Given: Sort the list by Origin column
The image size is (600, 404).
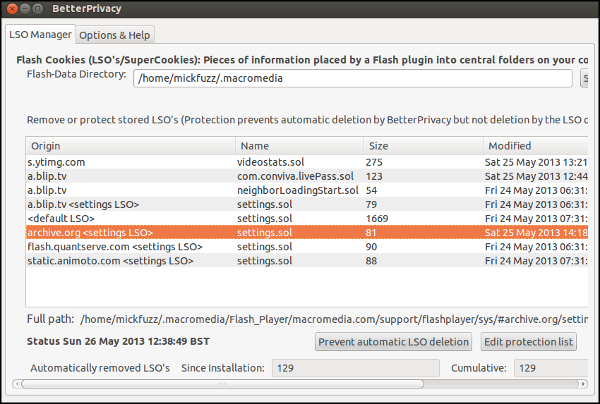Looking at the screenshot, I should (x=130, y=146).
